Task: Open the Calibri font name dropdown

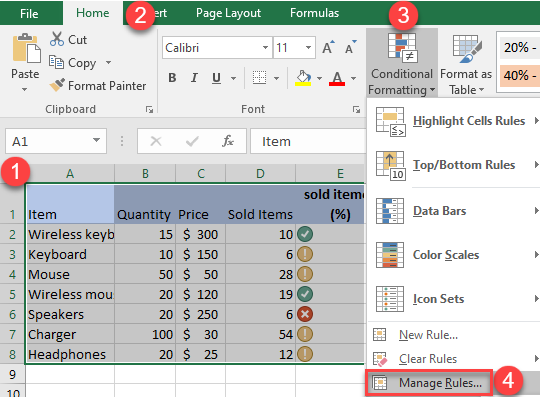Action: pyautogui.click(x=265, y=48)
